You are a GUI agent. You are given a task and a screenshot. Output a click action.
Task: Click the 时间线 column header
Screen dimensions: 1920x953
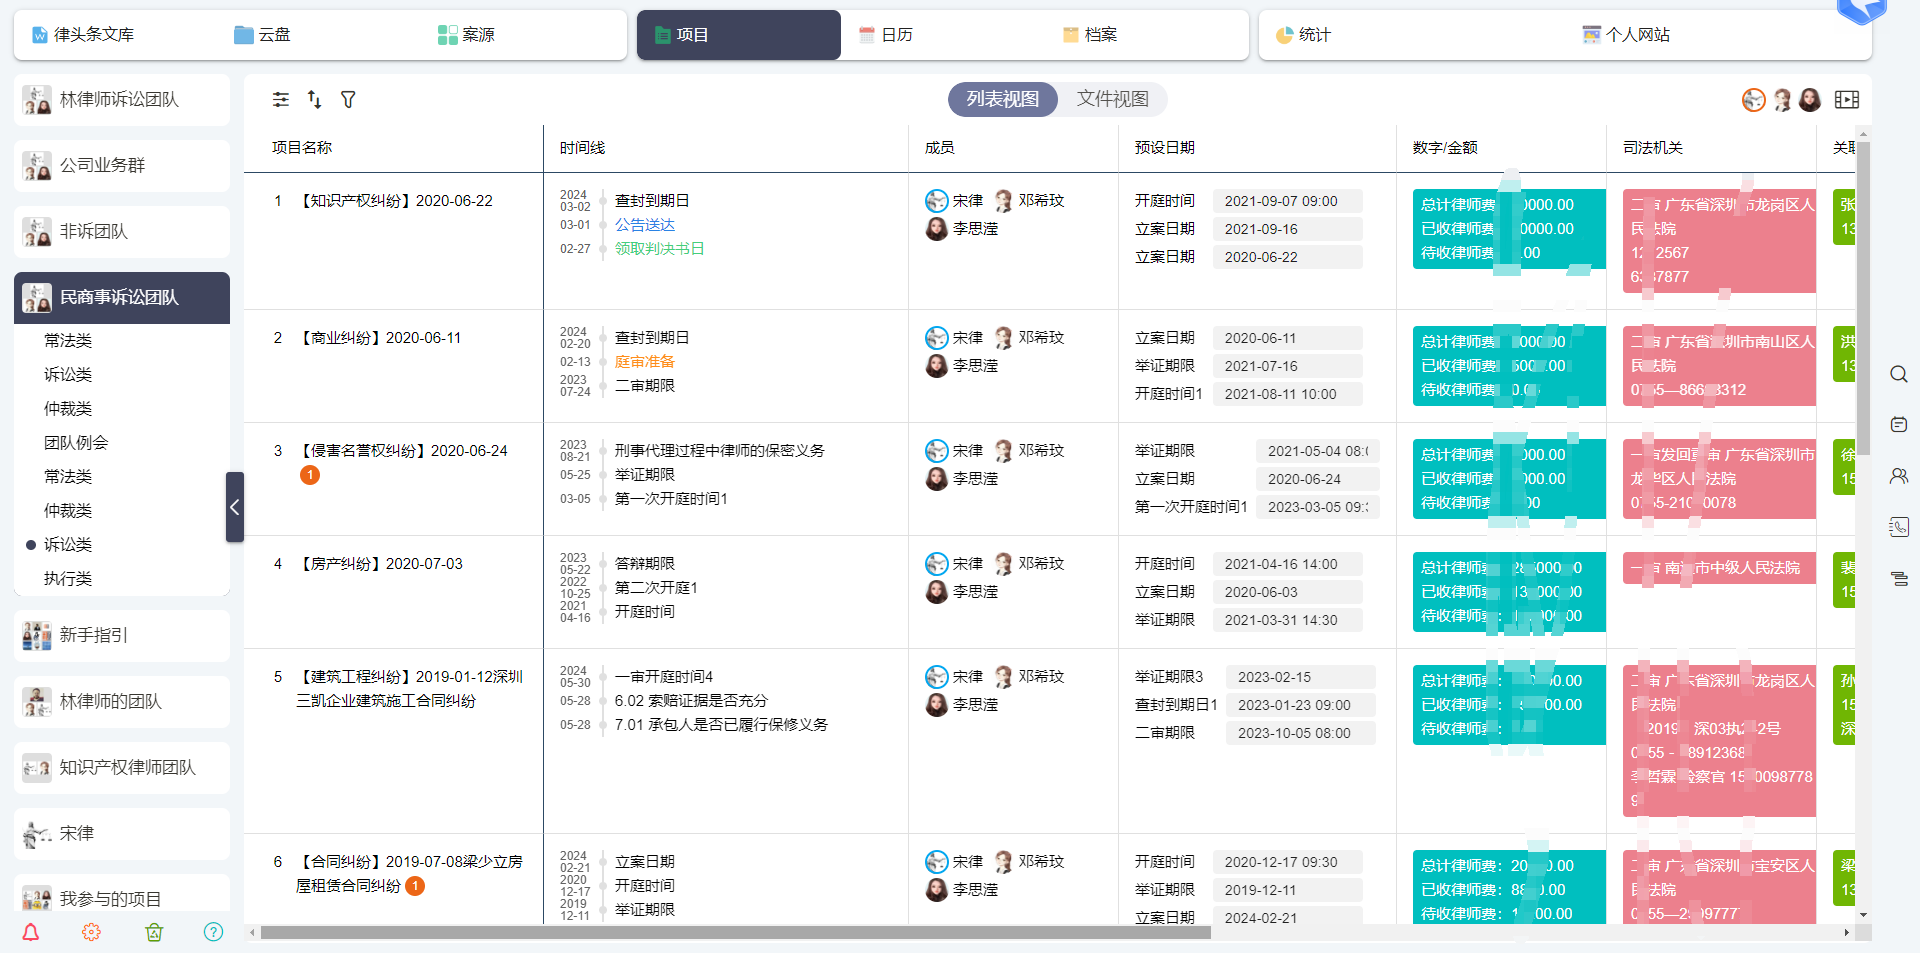(x=583, y=148)
